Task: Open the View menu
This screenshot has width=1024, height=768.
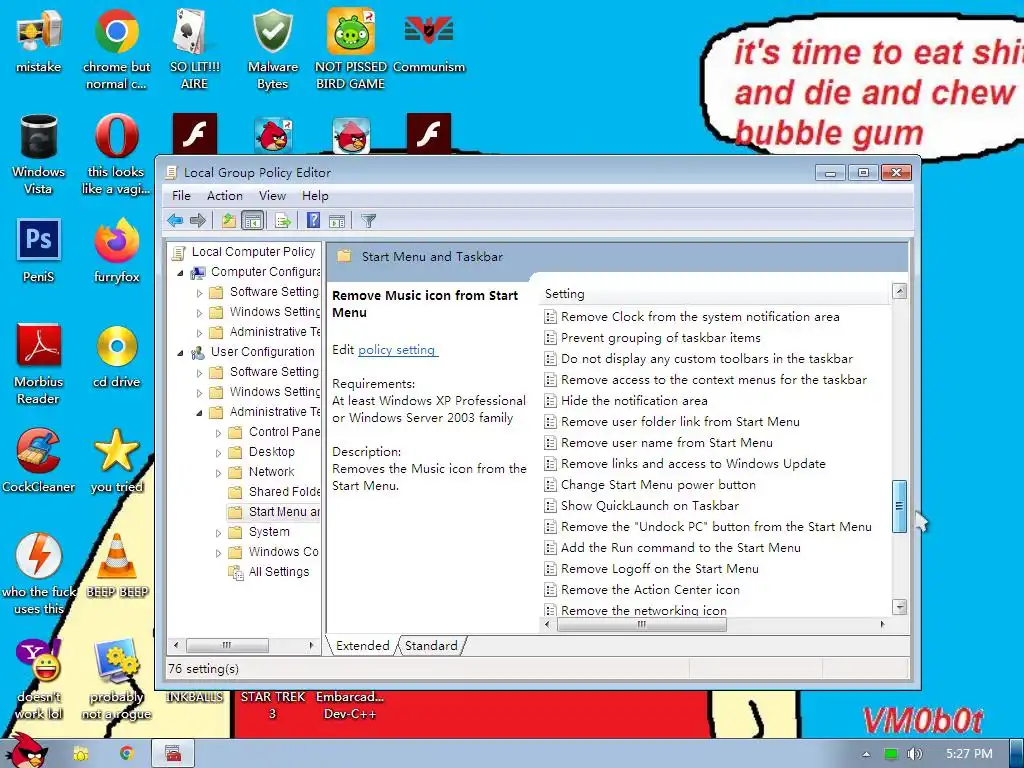Action: [272, 196]
